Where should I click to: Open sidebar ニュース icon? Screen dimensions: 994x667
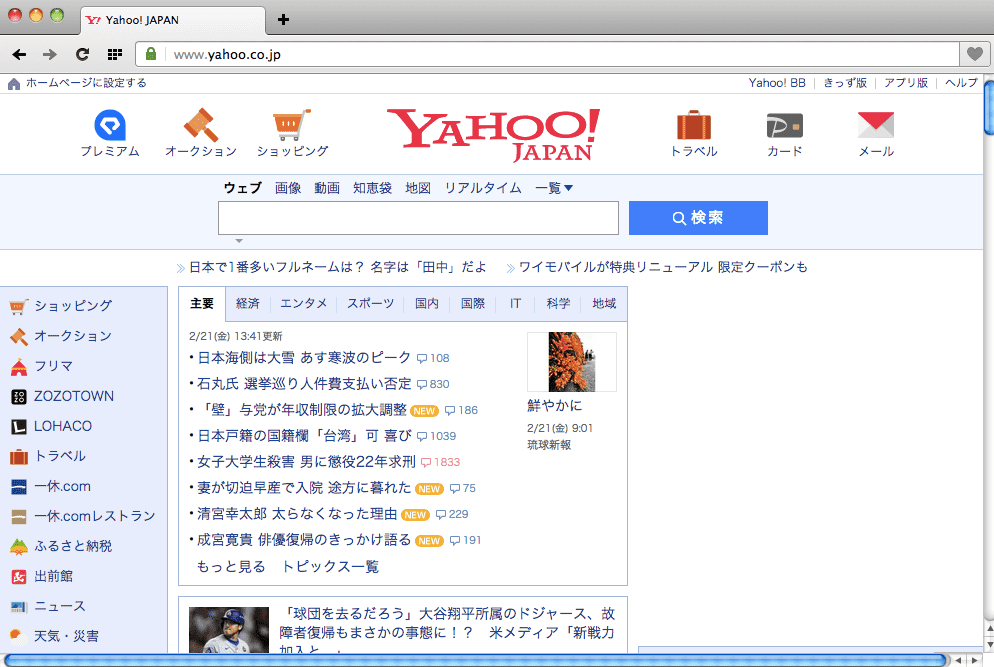(19, 607)
